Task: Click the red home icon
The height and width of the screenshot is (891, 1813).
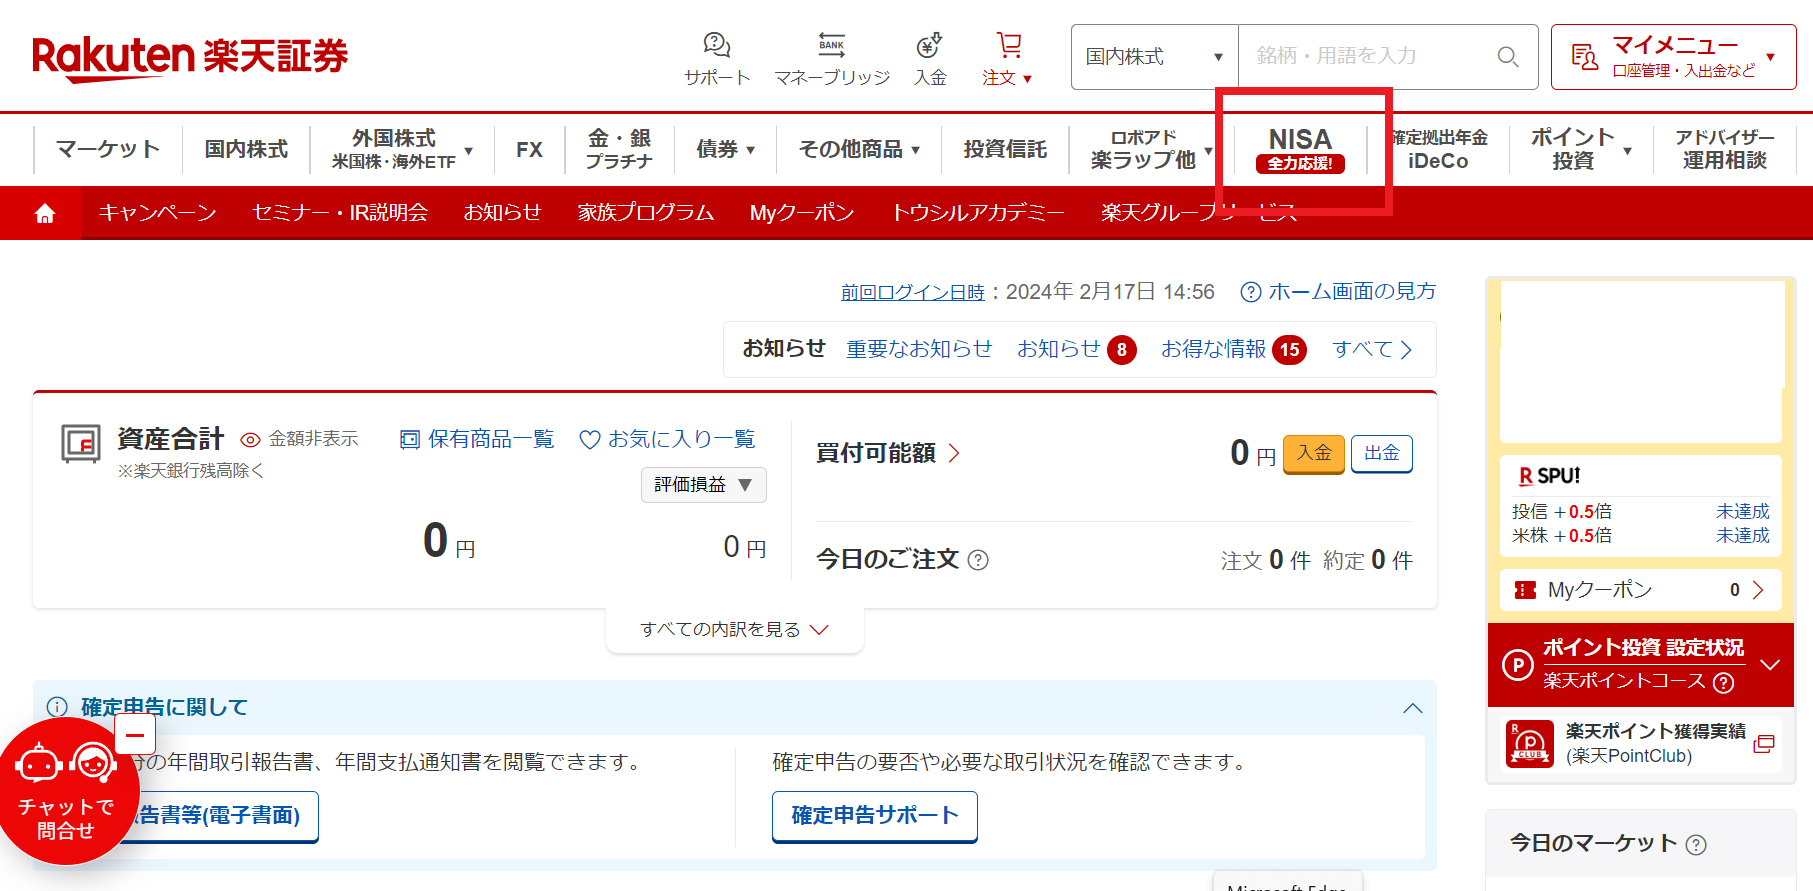Action: click(45, 213)
